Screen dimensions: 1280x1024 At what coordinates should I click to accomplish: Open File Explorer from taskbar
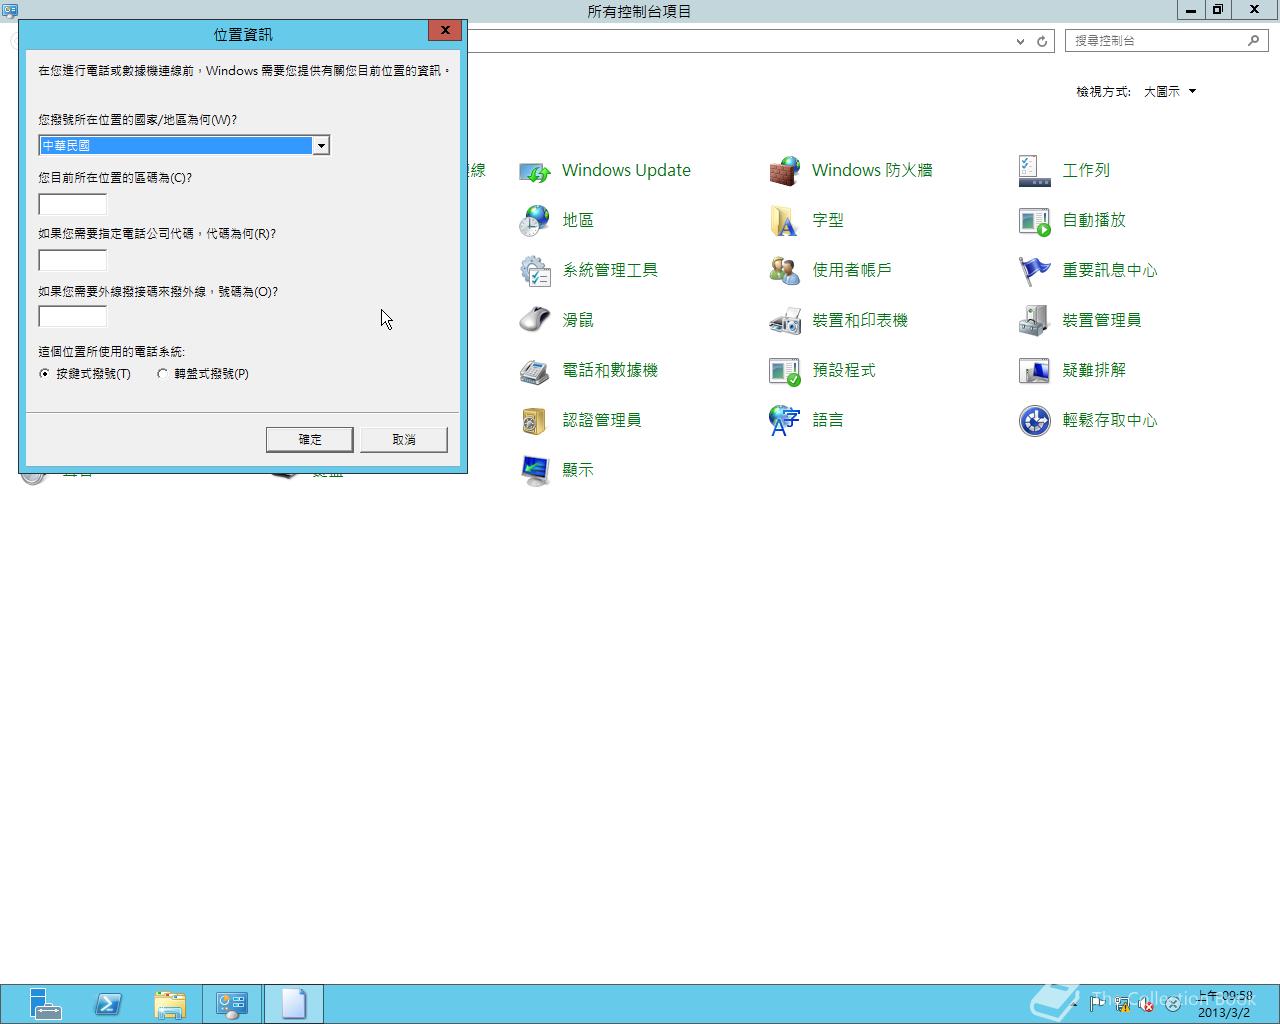(x=170, y=1004)
